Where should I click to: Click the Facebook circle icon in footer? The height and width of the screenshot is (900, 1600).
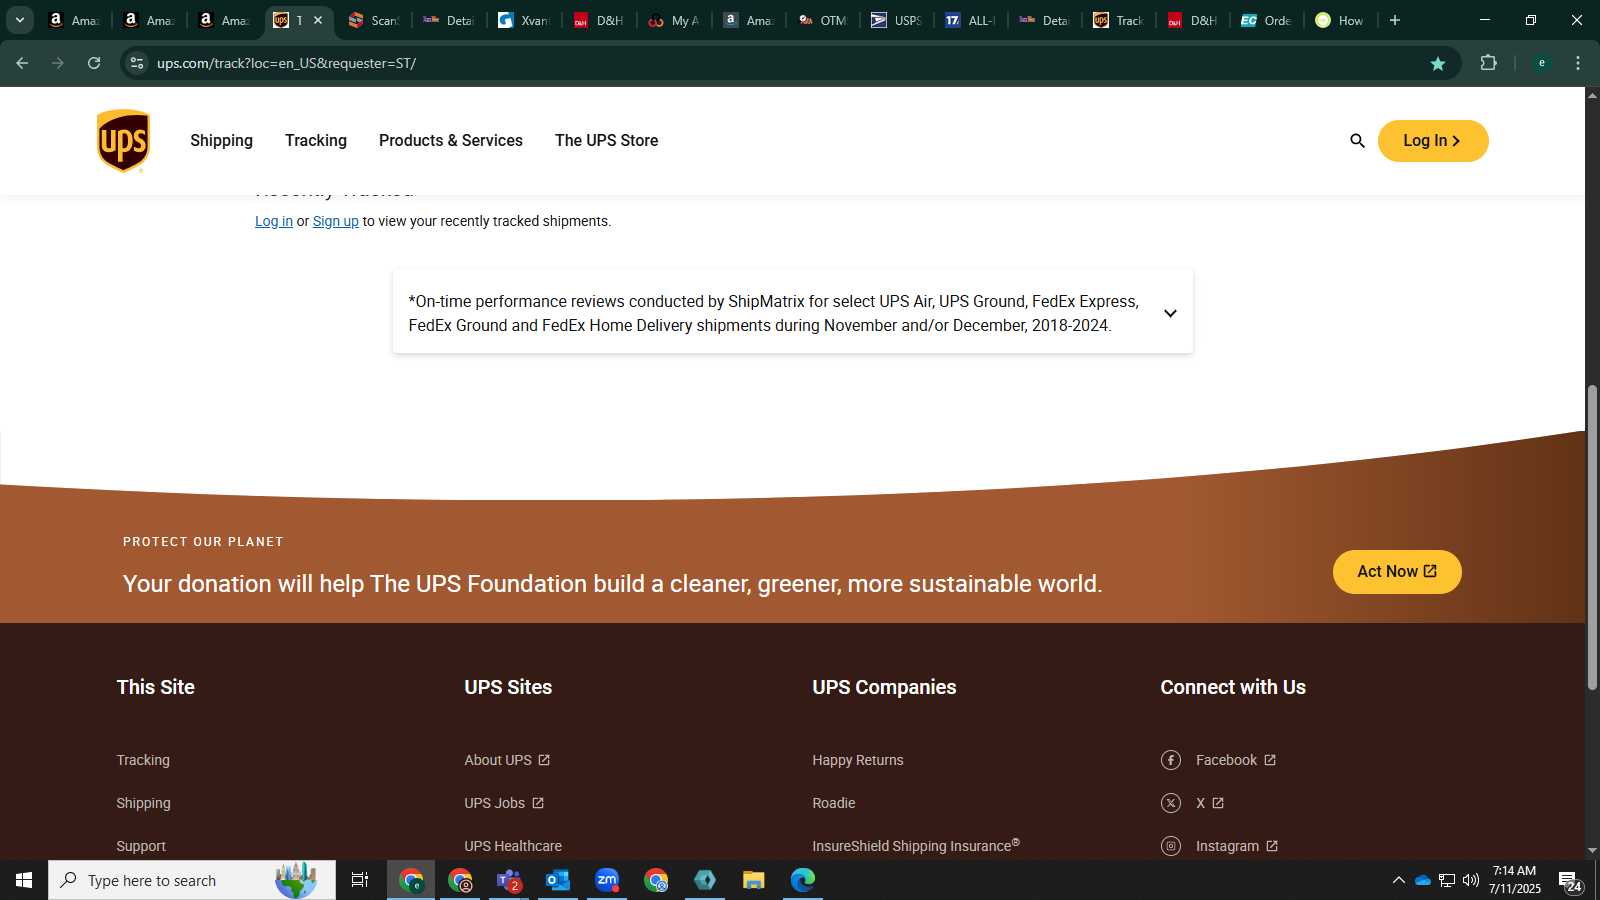1171,760
